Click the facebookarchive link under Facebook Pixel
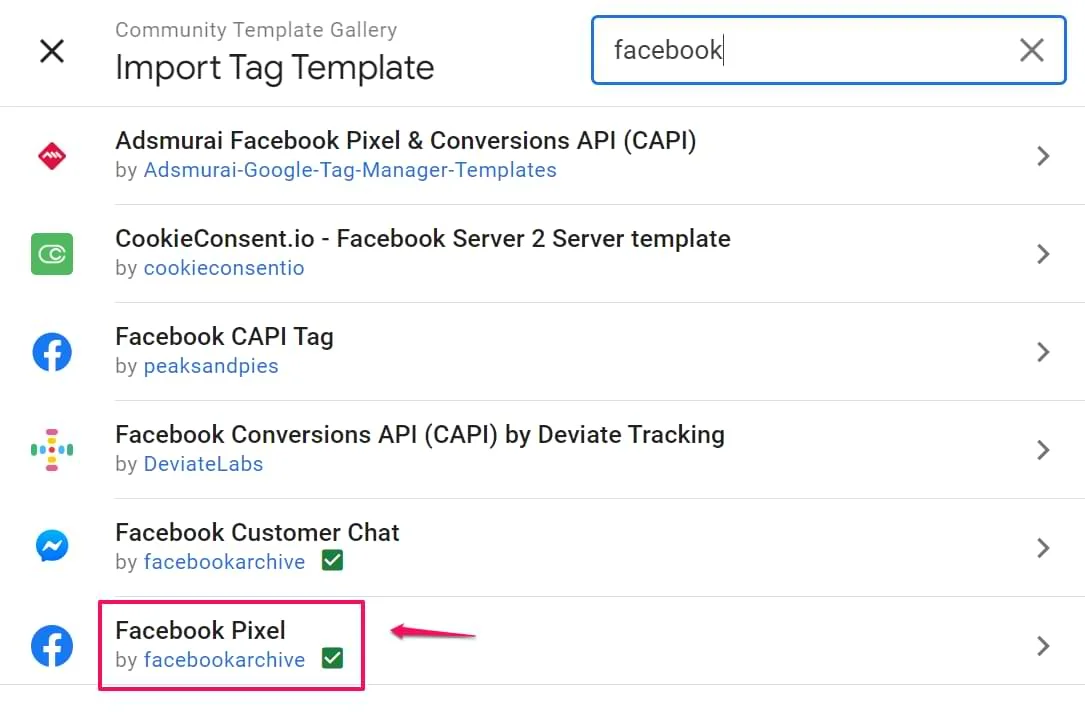Image resolution: width=1085 pixels, height=714 pixels. click(224, 660)
